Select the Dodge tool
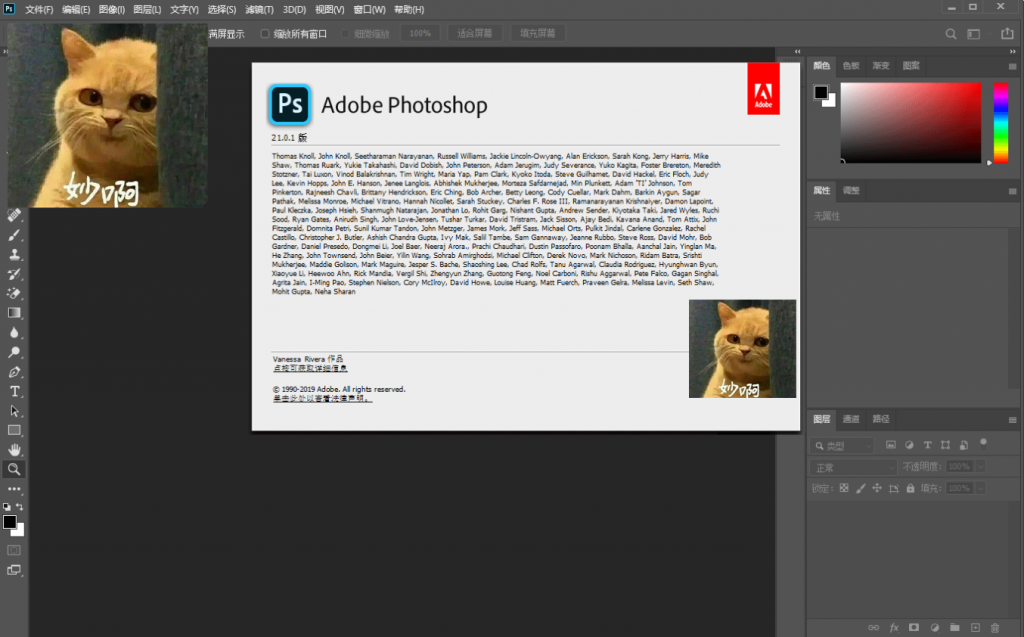Screen dimensions: 1024x637 [x=14, y=352]
